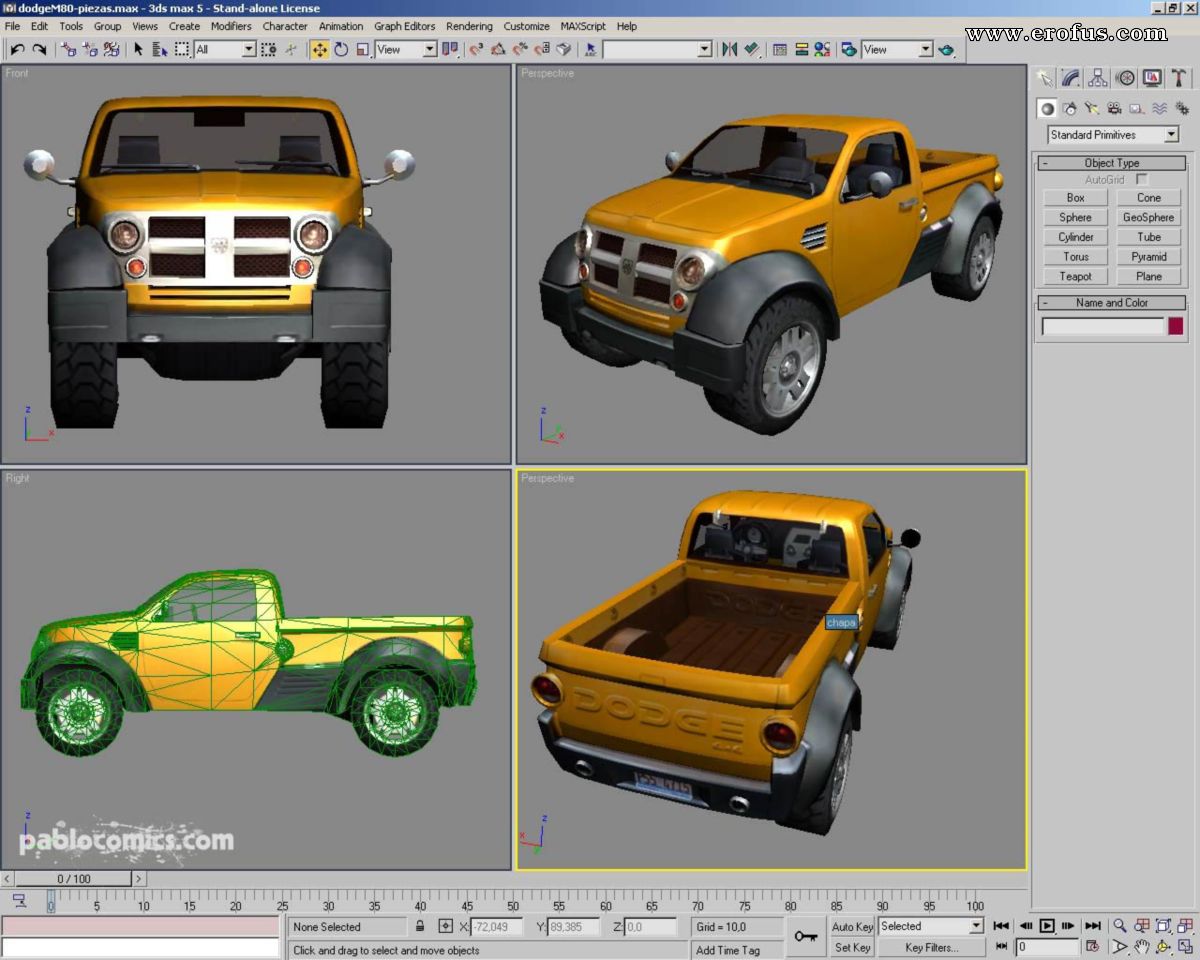Open the Named Selection Sets dropdown
Image resolution: width=1200 pixels, height=960 pixels.
pos(658,49)
